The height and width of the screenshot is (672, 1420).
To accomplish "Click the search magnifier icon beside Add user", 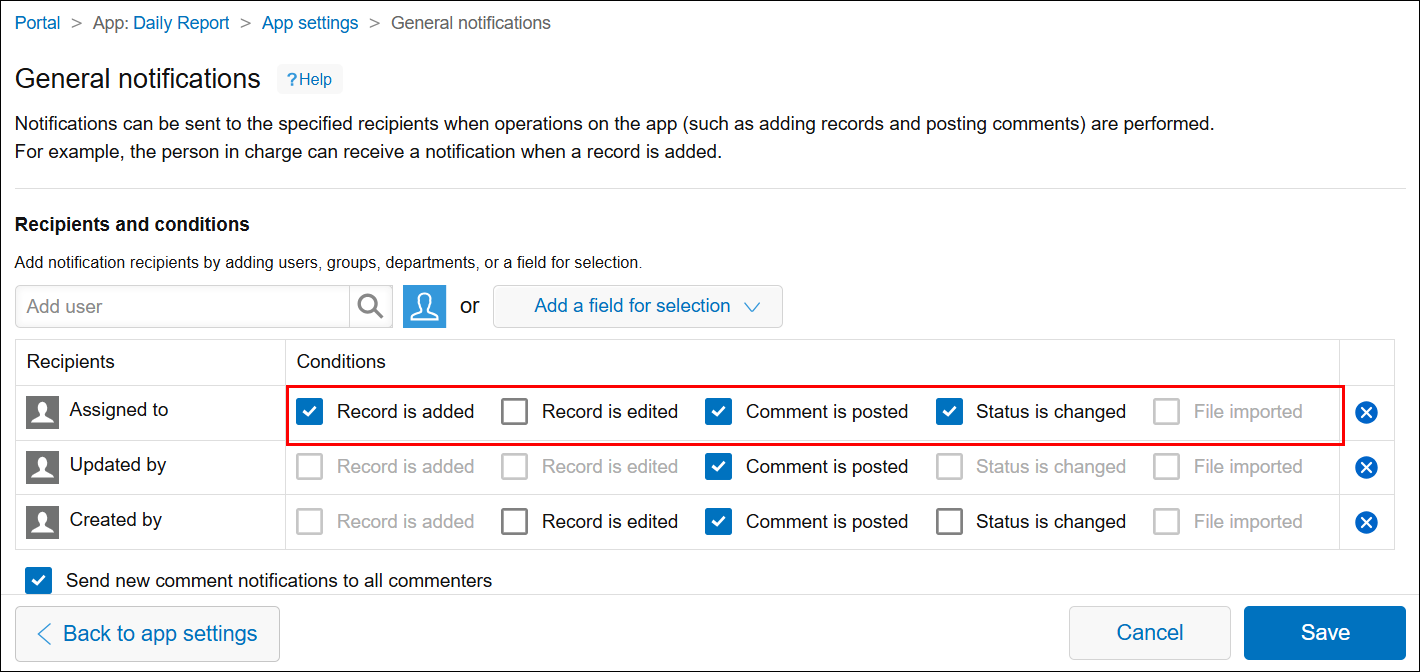I will (x=370, y=307).
